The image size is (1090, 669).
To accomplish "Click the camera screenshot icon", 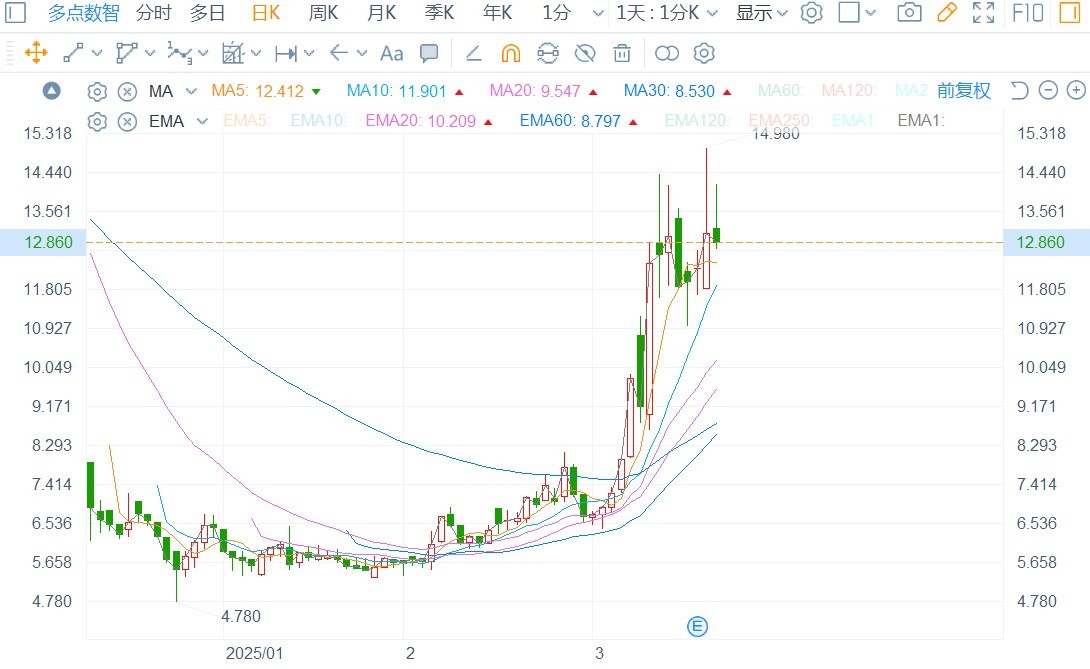I will pyautogui.click(x=909, y=13).
